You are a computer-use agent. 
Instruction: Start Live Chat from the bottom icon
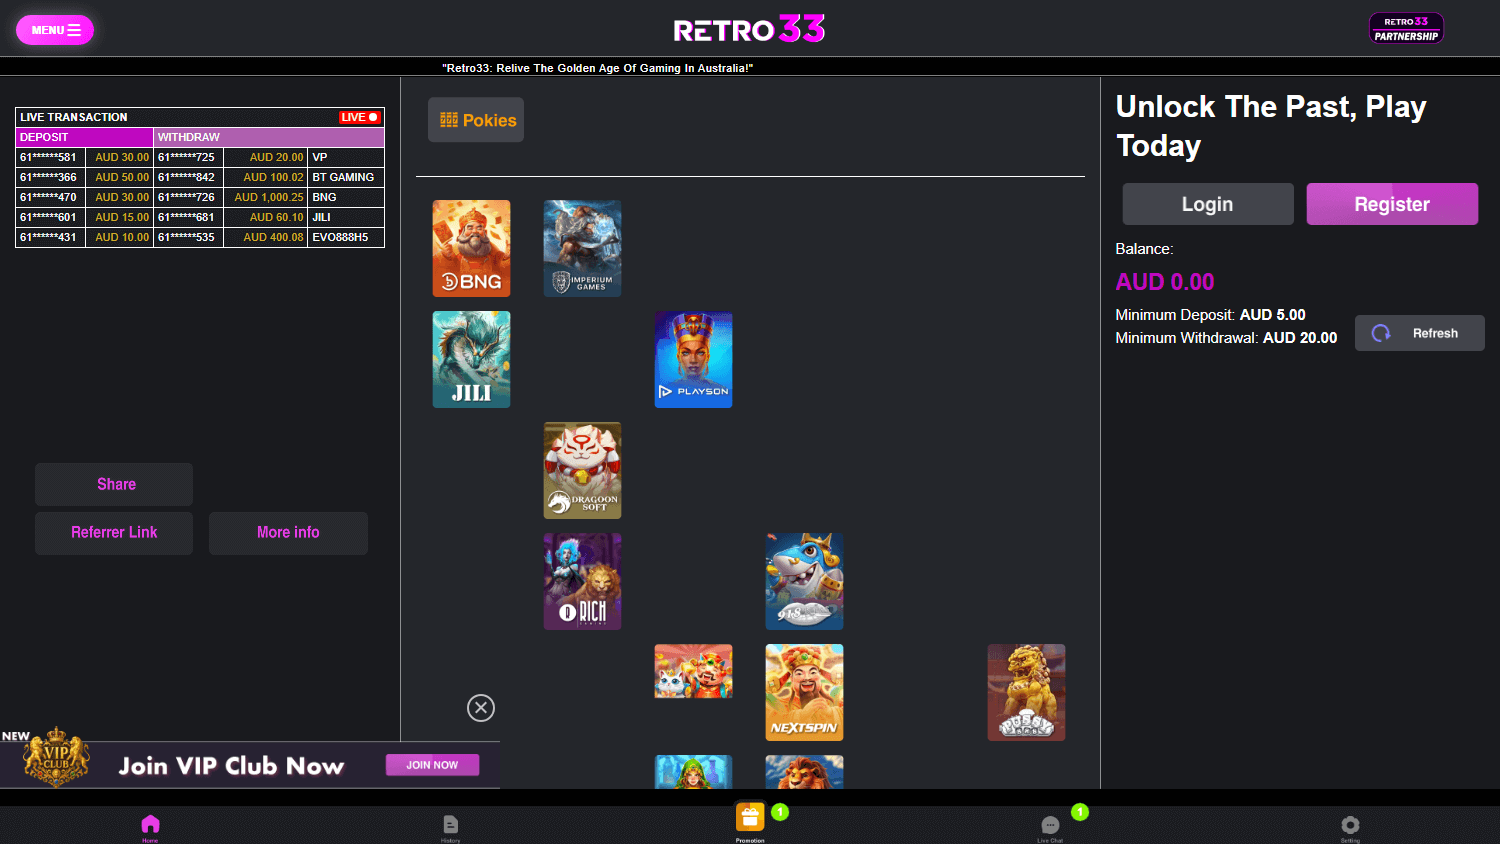1050,825
